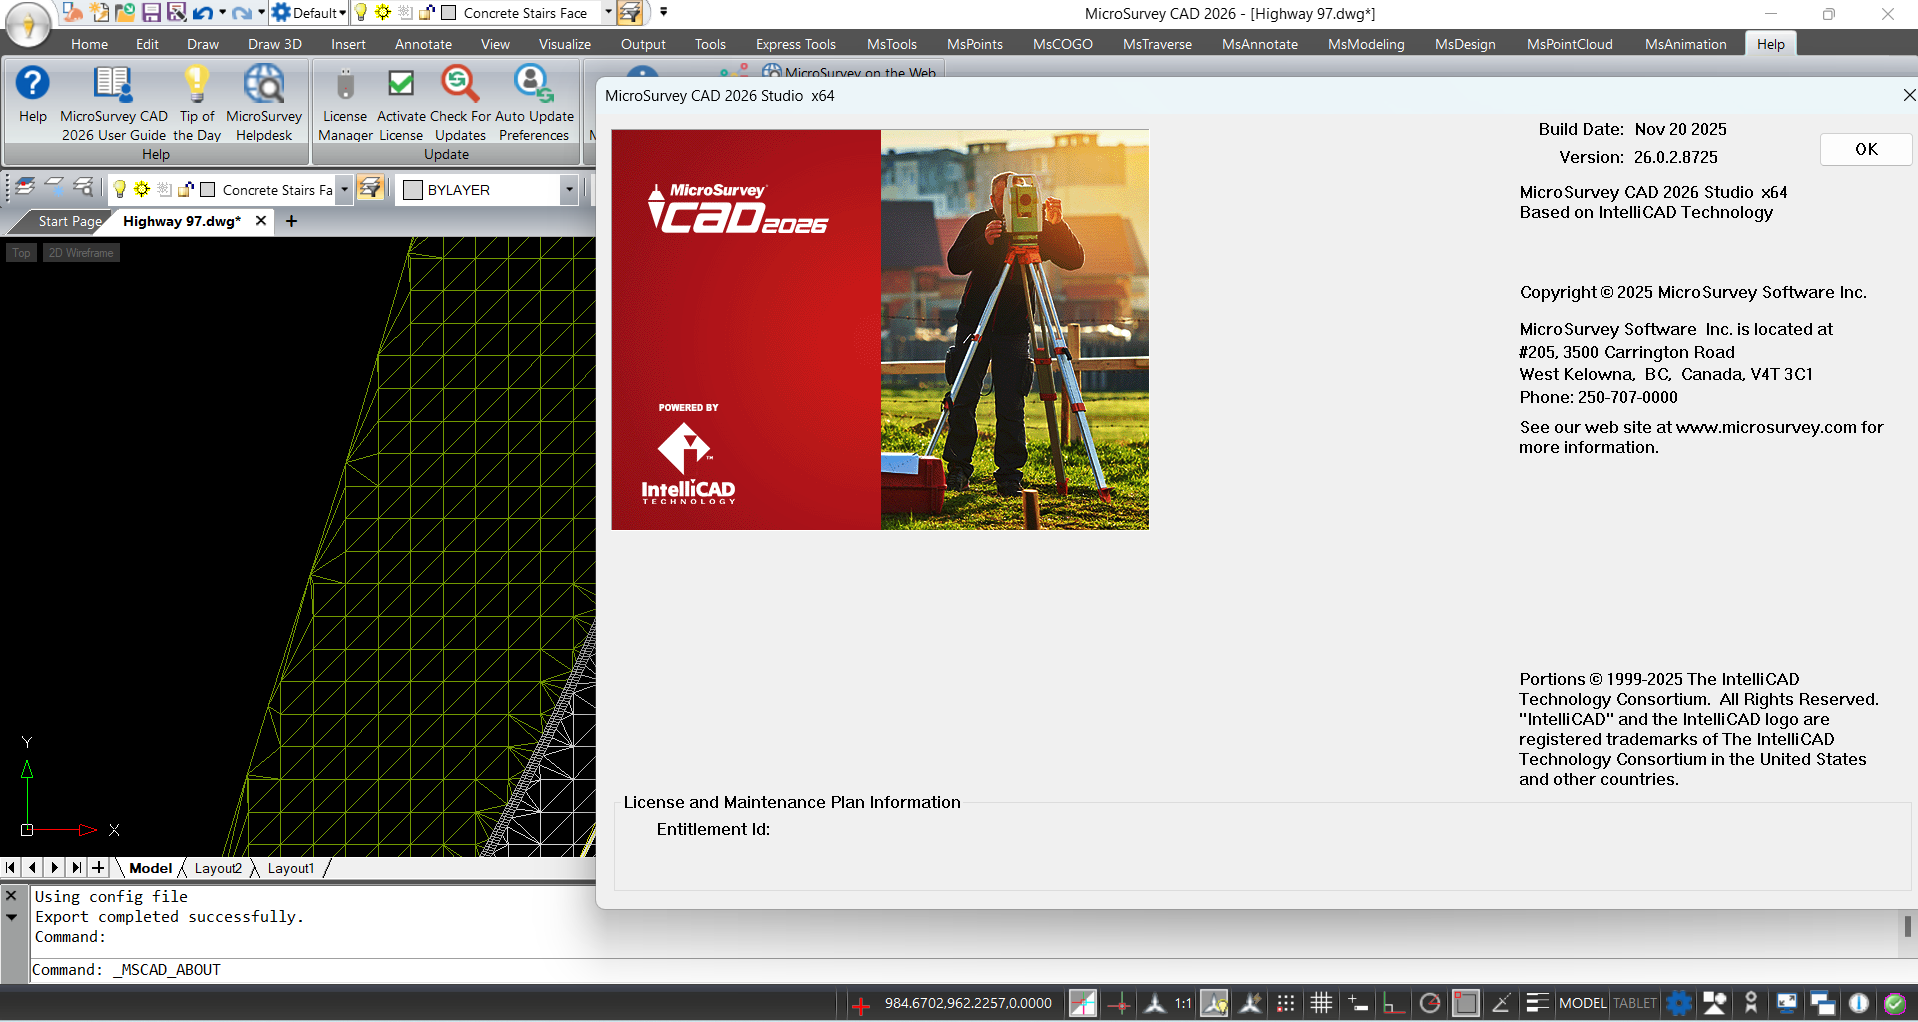1918x1022 pixels.
Task: Jump to the first layout tab arrow
Action: (11, 868)
